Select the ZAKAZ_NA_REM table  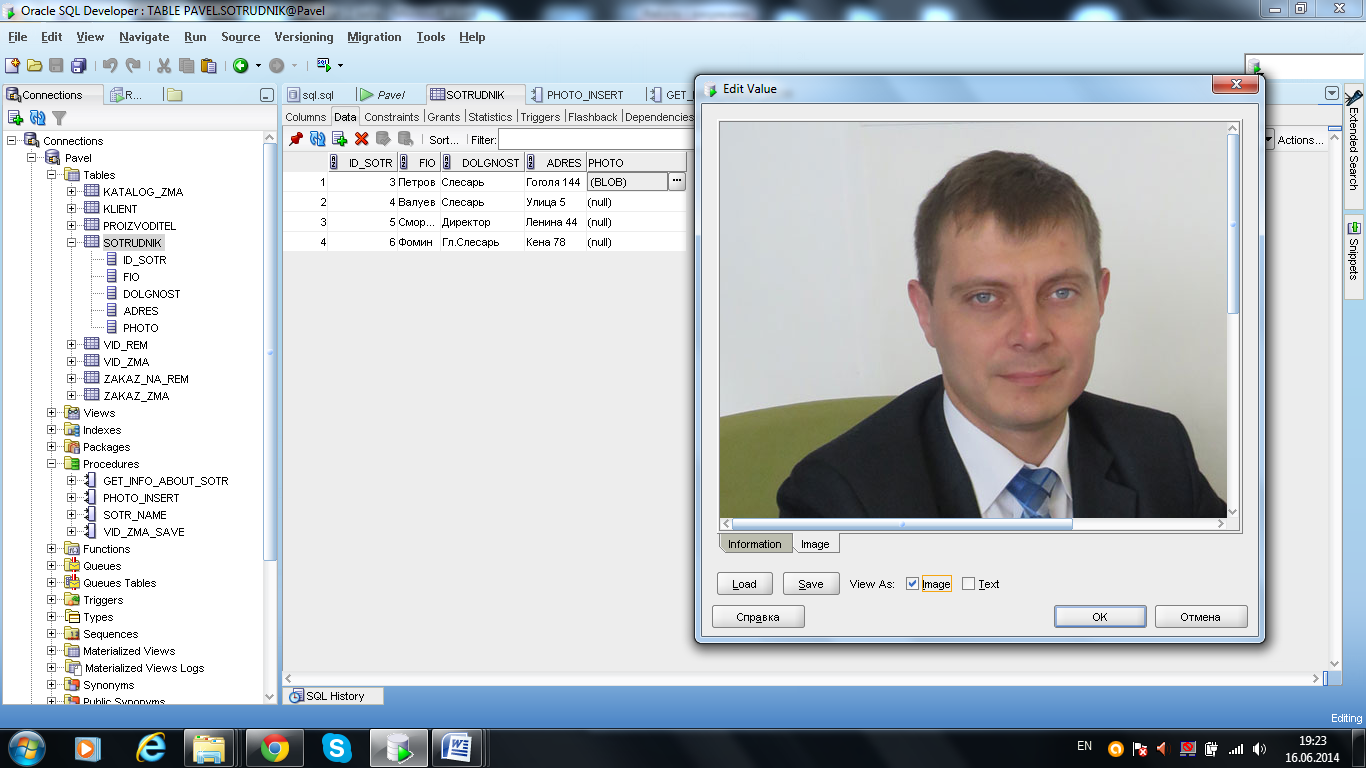coord(146,379)
